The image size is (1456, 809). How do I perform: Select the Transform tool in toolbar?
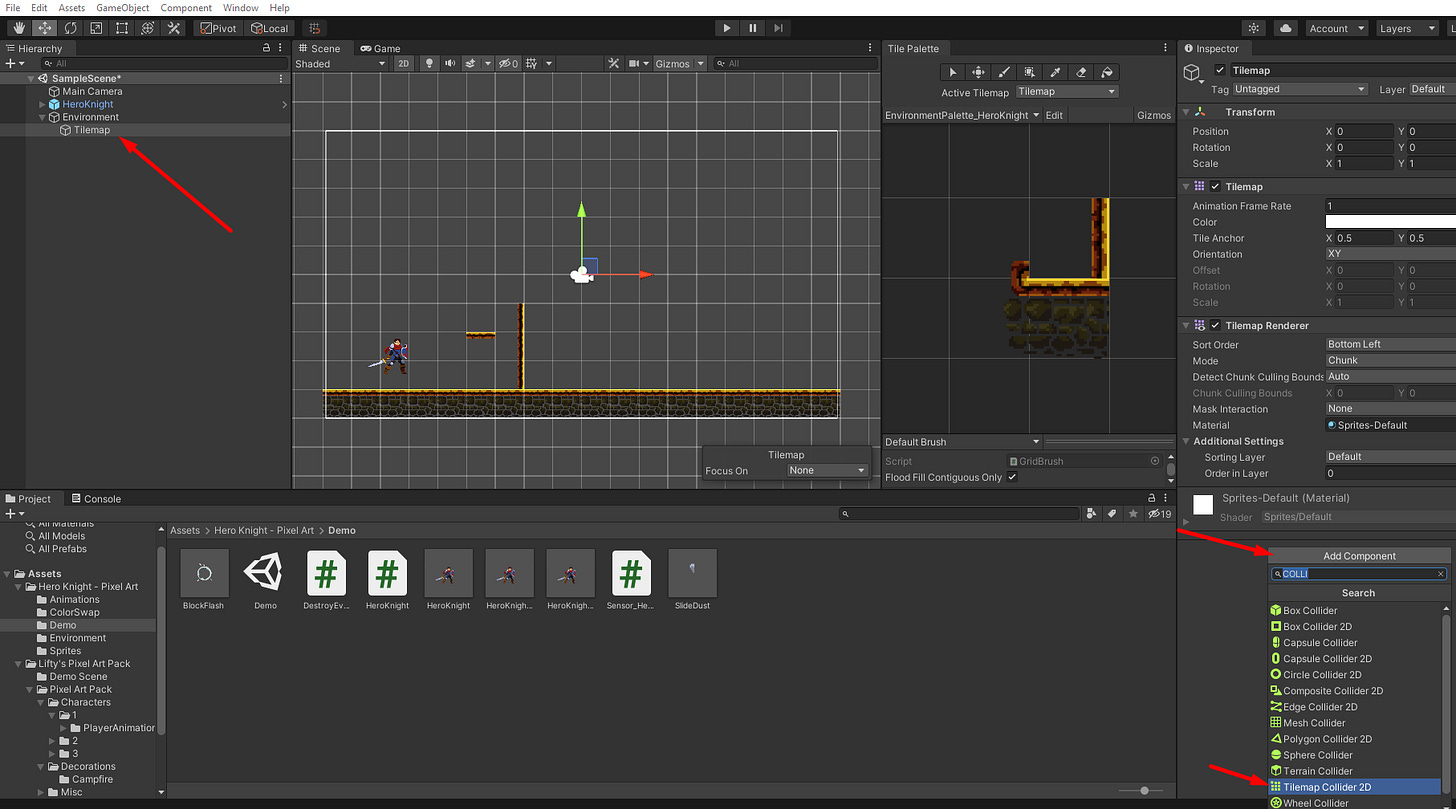[x=148, y=28]
